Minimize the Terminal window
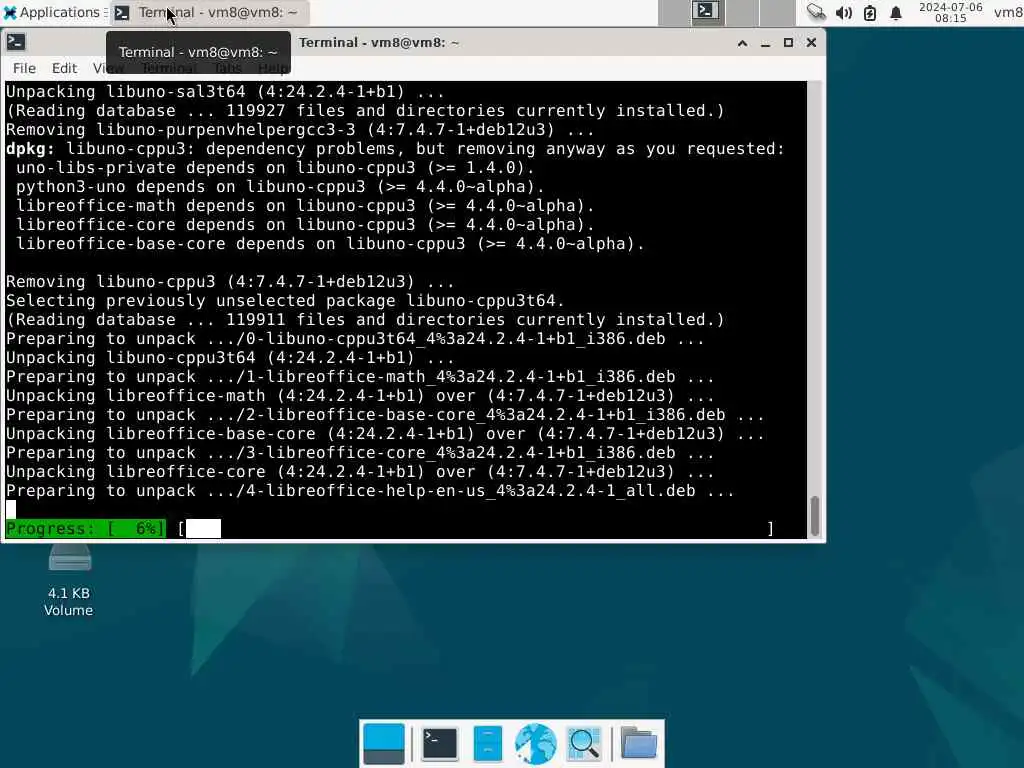The width and height of the screenshot is (1024, 768). tap(765, 43)
